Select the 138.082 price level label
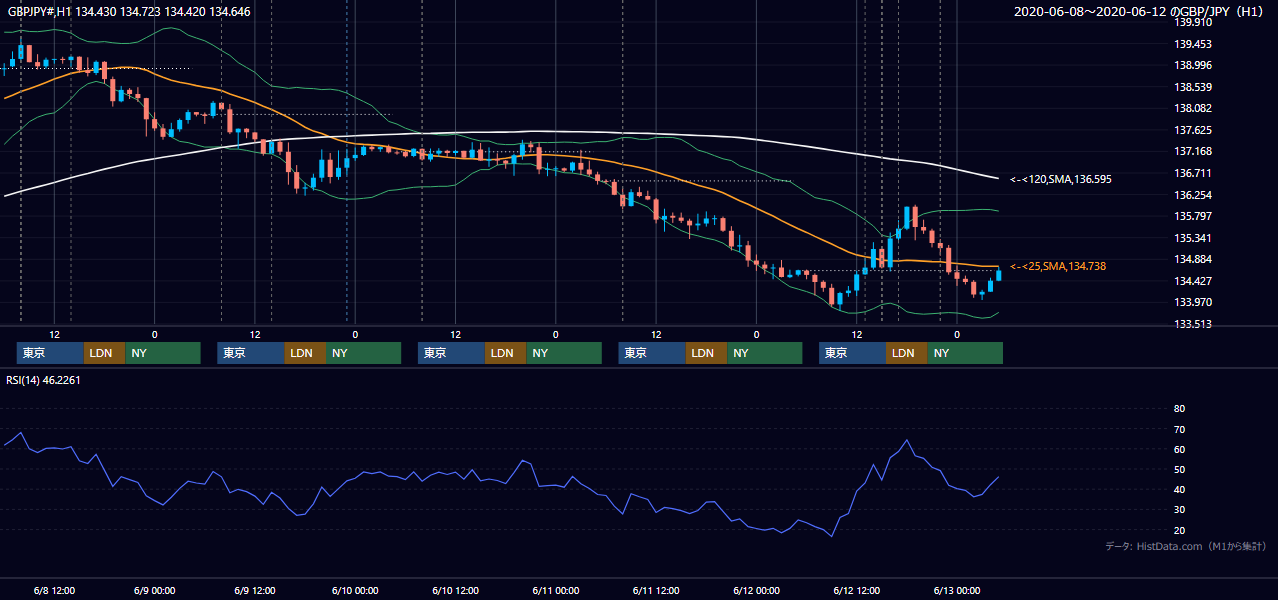1278x600 pixels. 1192,109
